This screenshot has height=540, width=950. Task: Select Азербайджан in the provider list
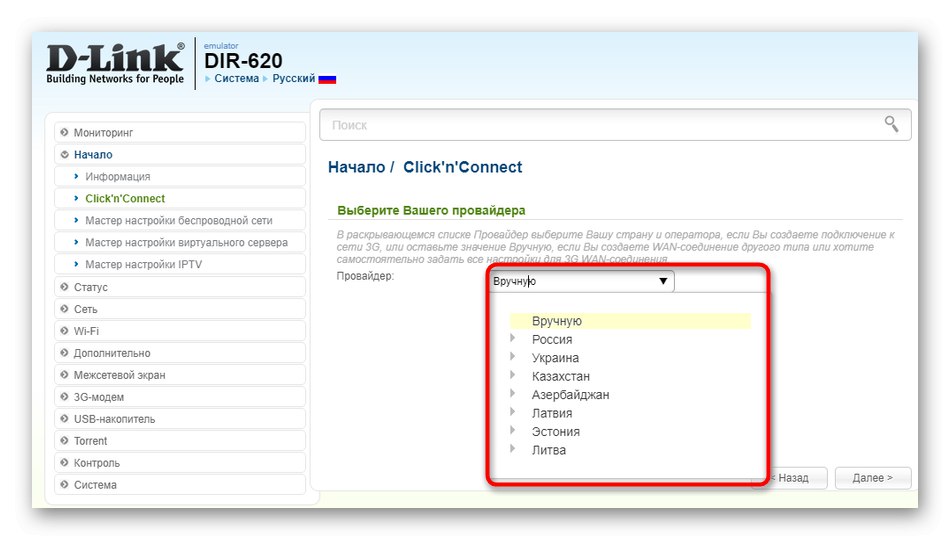[570, 395]
